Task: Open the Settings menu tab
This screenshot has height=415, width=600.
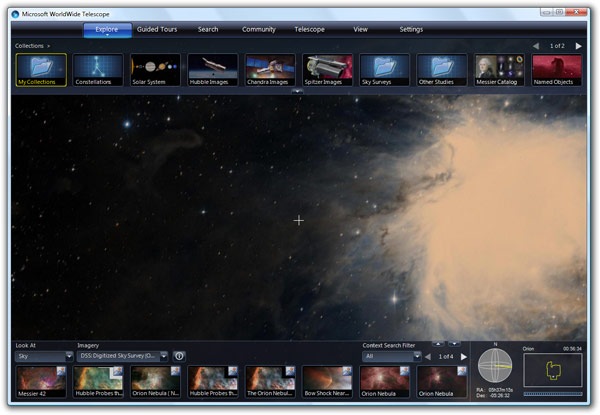Action: point(411,29)
